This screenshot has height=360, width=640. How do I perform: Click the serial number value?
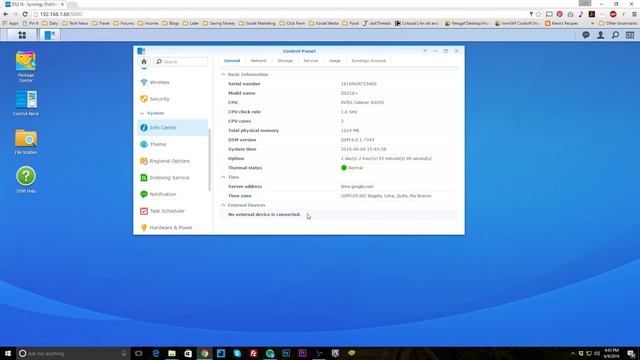pyautogui.click(x=359, y=84)
